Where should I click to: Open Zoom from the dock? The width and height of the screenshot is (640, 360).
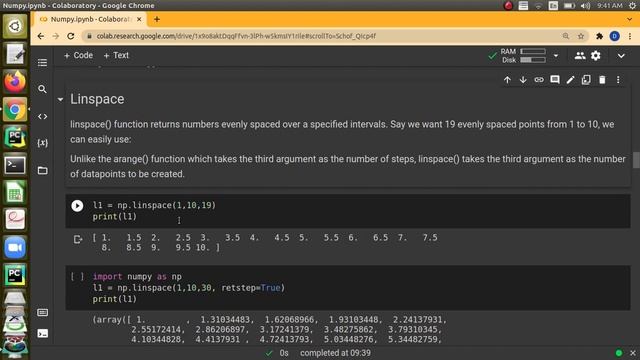pos(15,248)
